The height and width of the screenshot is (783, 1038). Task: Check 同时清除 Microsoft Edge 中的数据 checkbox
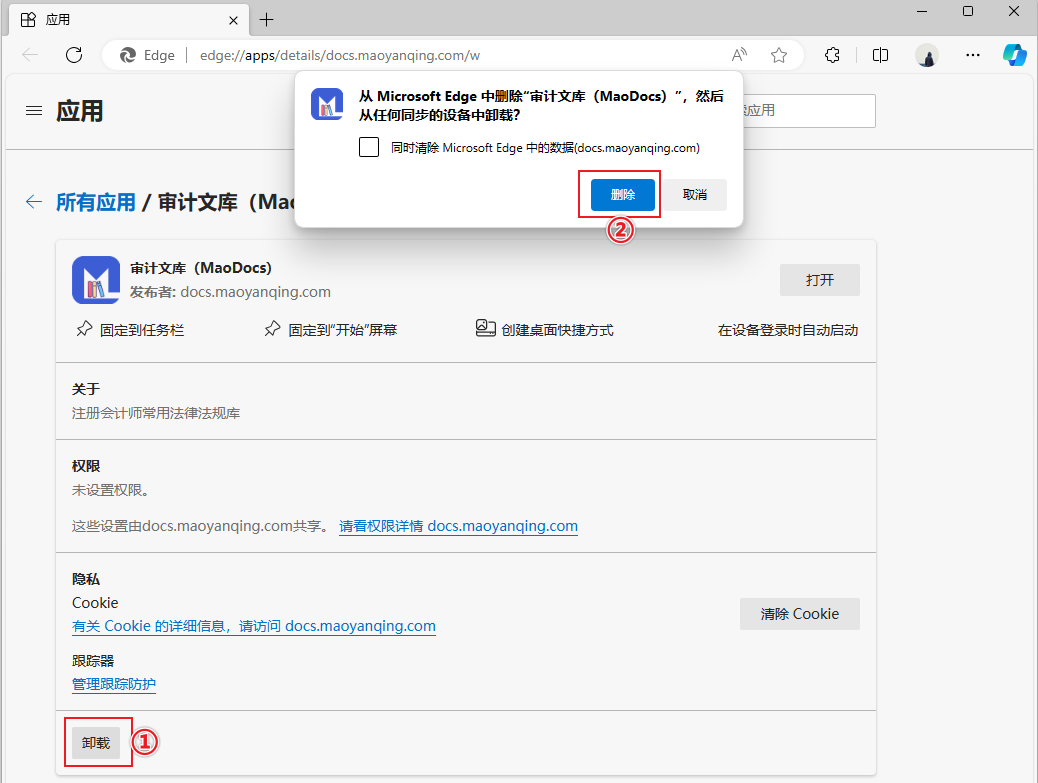pyautogui.click(x=369, y=147)
